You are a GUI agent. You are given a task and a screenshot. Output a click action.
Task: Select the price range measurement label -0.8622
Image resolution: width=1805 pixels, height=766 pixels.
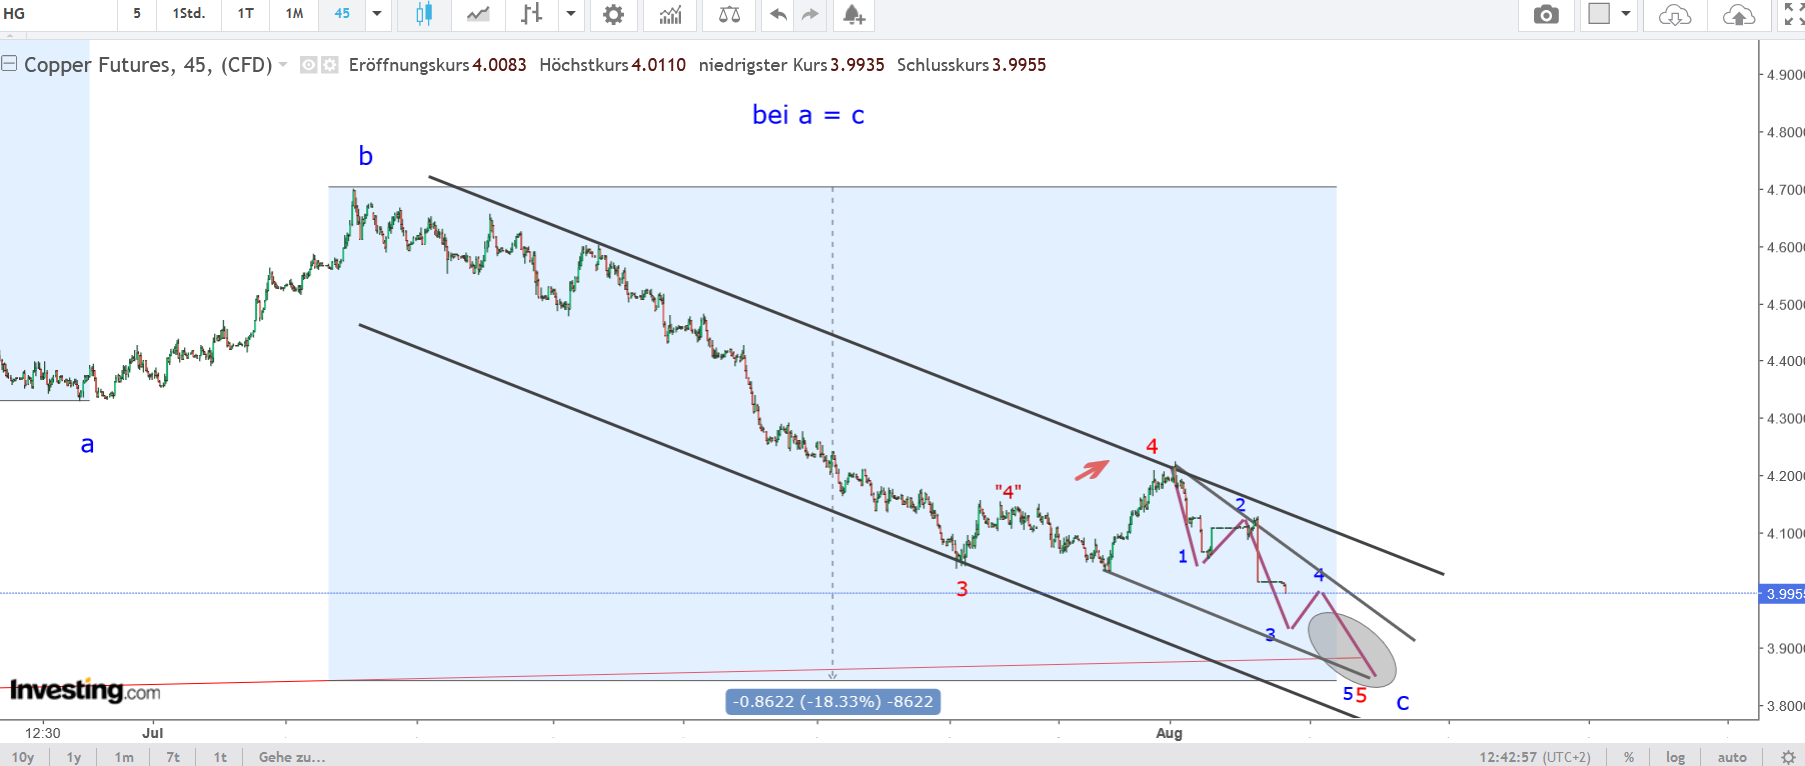pos(833,702)
